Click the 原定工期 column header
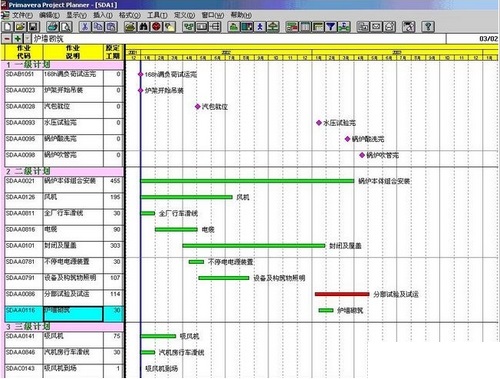The image size is (500, 379). point(113,52)
